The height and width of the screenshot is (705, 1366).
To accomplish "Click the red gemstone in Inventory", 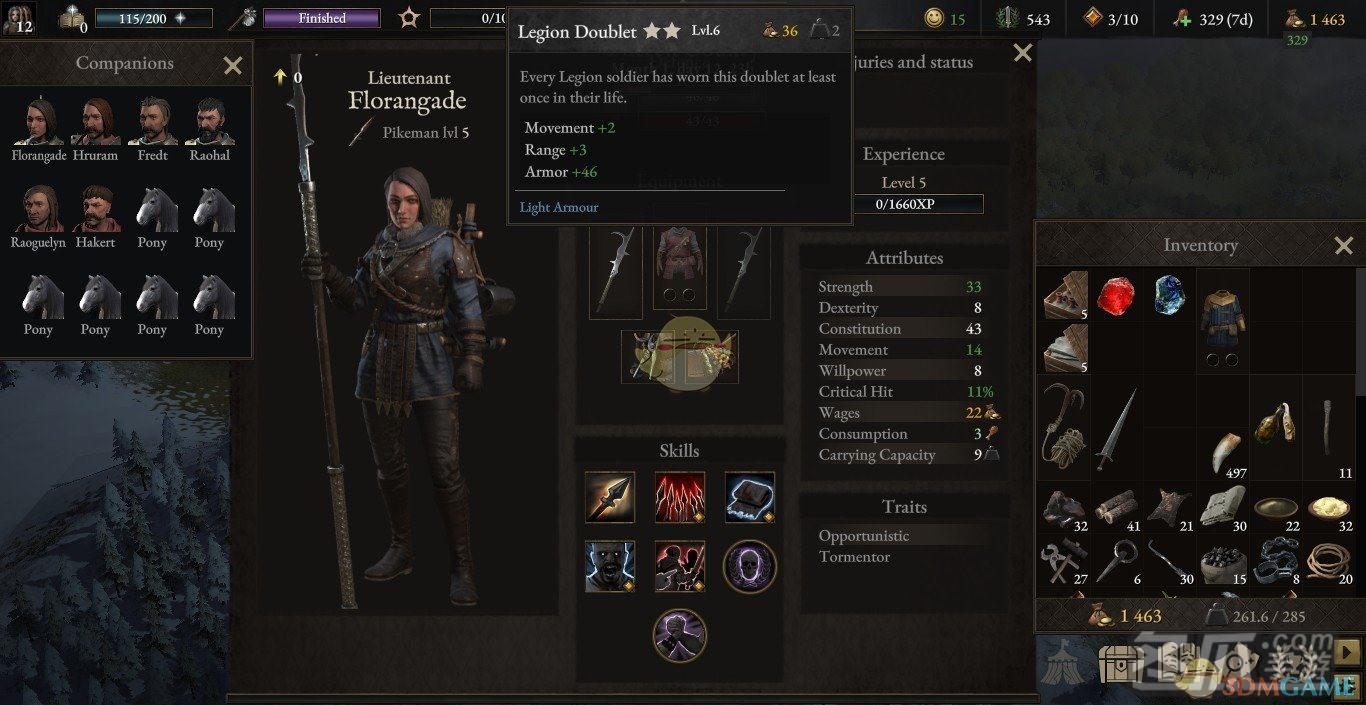I will (x=1116, y=296).
